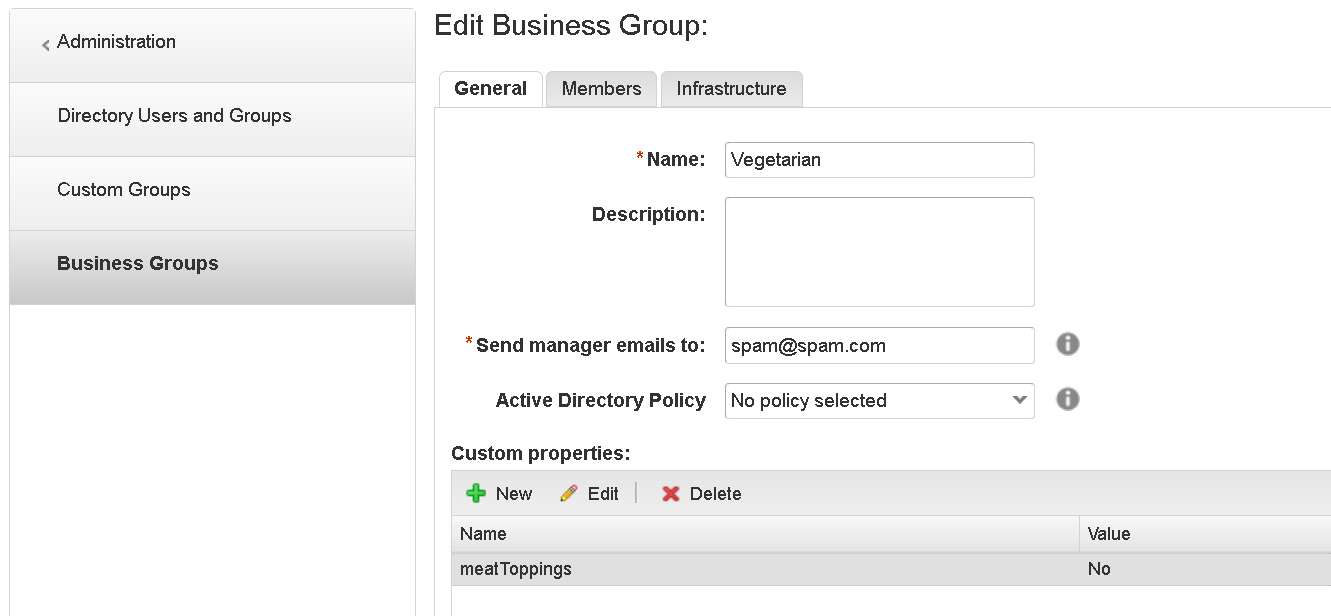Click the Name field showing Vegetarian
Viewport: 1331px width, 616px height.
(878, 160)
